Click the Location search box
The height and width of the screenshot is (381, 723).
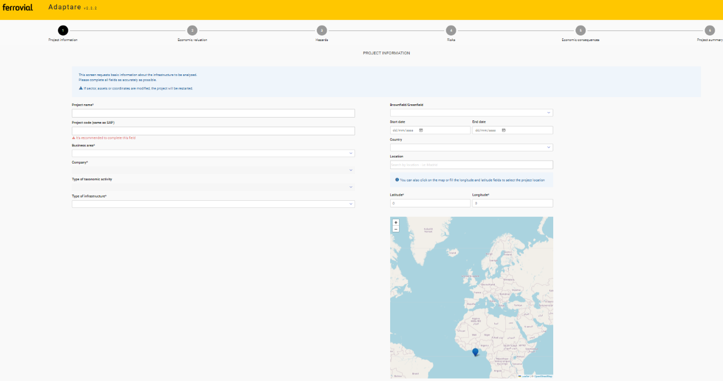[471, 165]
